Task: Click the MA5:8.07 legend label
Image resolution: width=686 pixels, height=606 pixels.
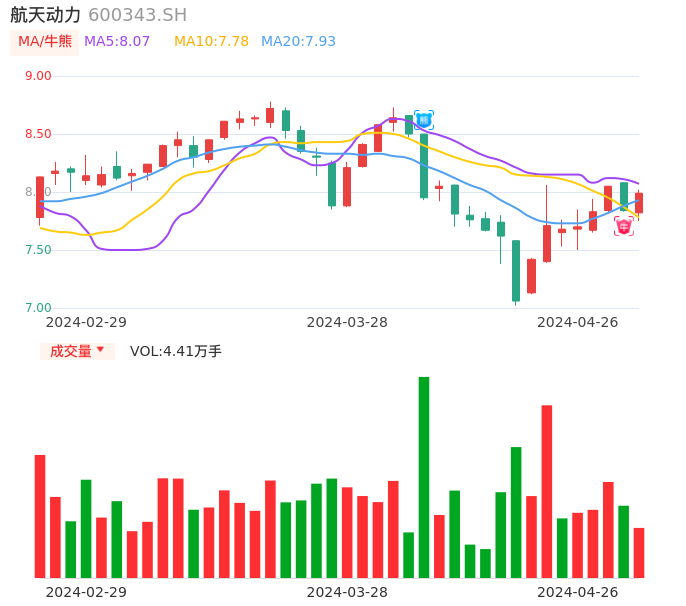Action: [x=117, y=42]
